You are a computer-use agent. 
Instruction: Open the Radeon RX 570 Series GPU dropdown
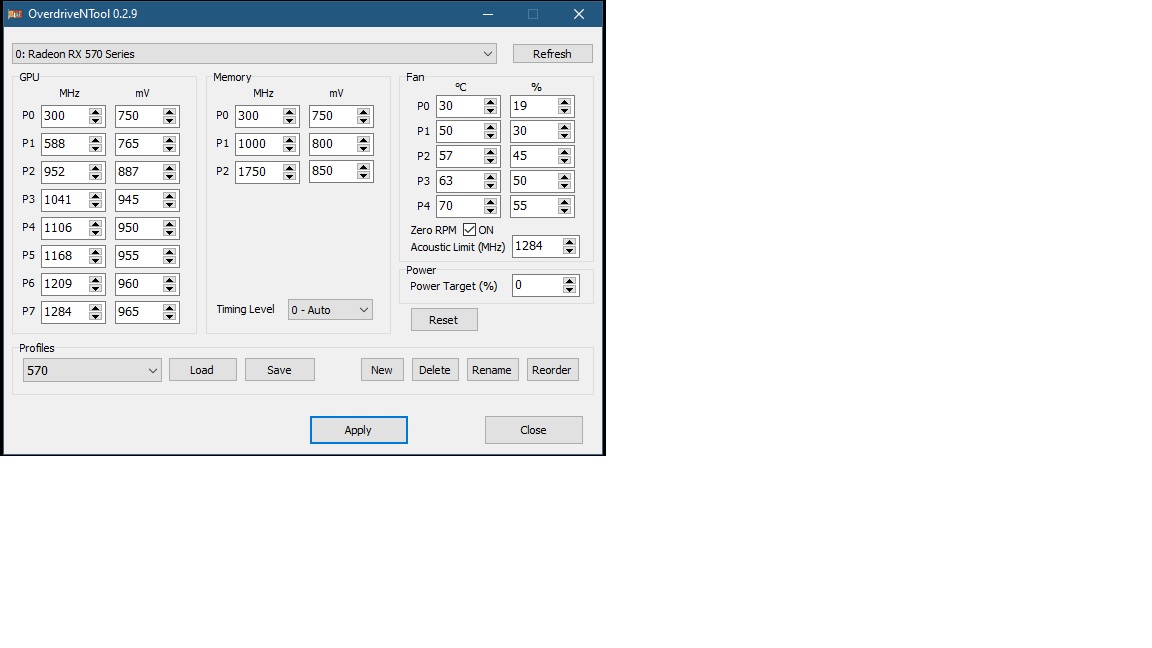tap(254, 54)
